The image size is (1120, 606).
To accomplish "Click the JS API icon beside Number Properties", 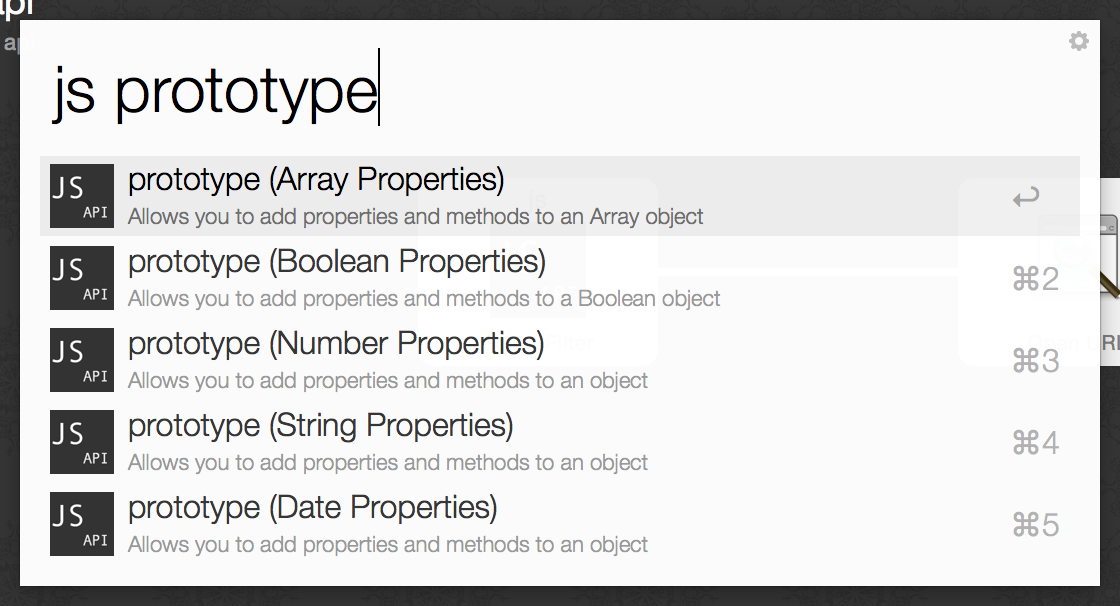I will tap(82, 360).
